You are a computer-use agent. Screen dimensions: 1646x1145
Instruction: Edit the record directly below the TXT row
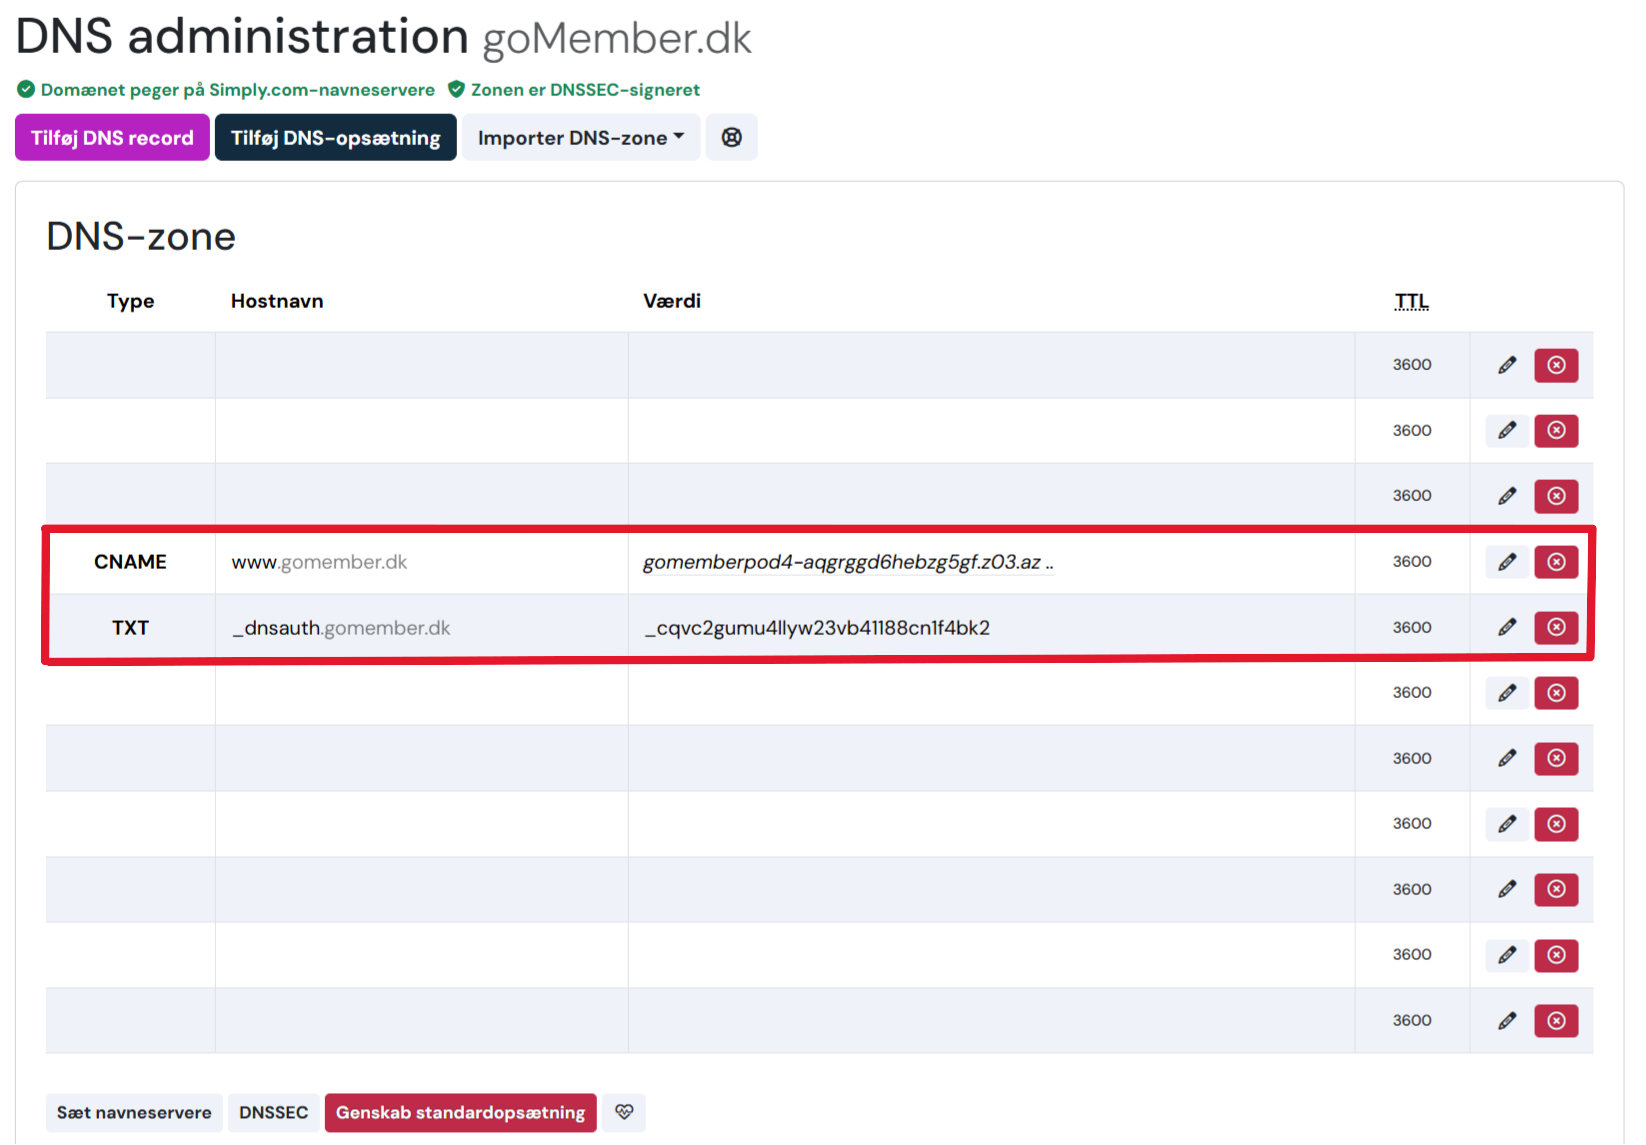pos(1507,693)
